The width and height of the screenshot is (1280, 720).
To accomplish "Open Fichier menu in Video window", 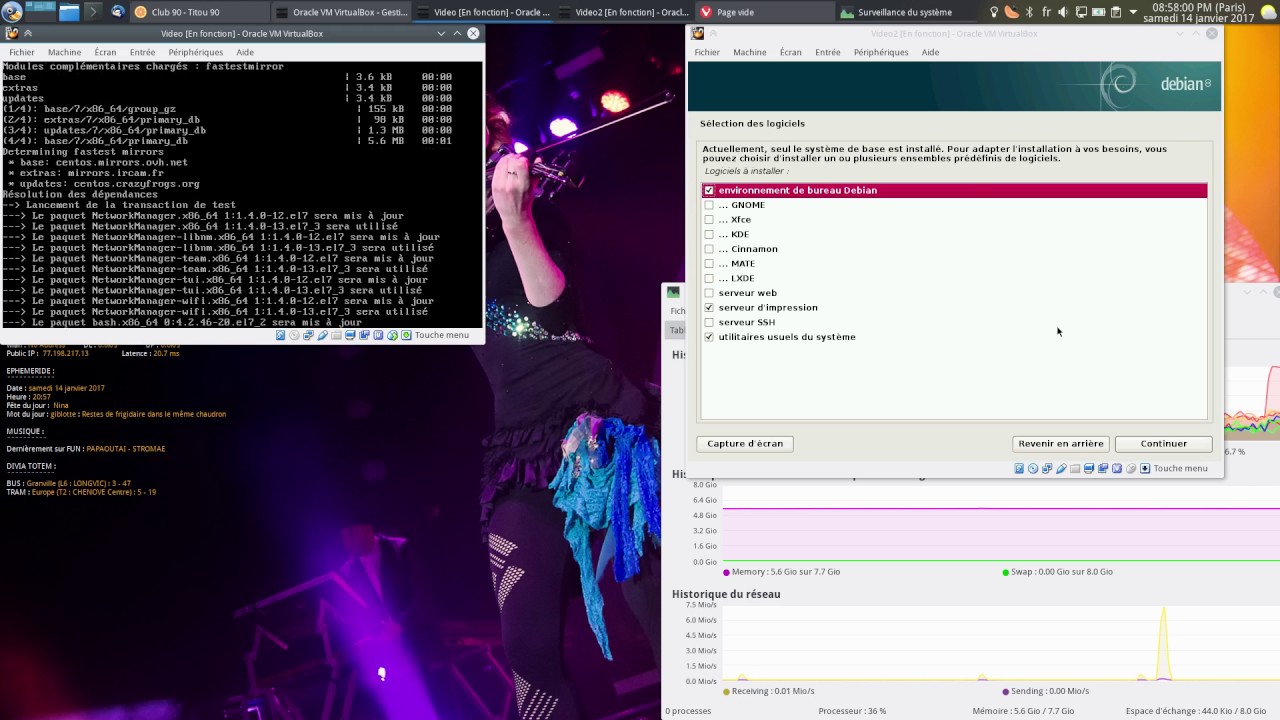I will tap(21, 52).
